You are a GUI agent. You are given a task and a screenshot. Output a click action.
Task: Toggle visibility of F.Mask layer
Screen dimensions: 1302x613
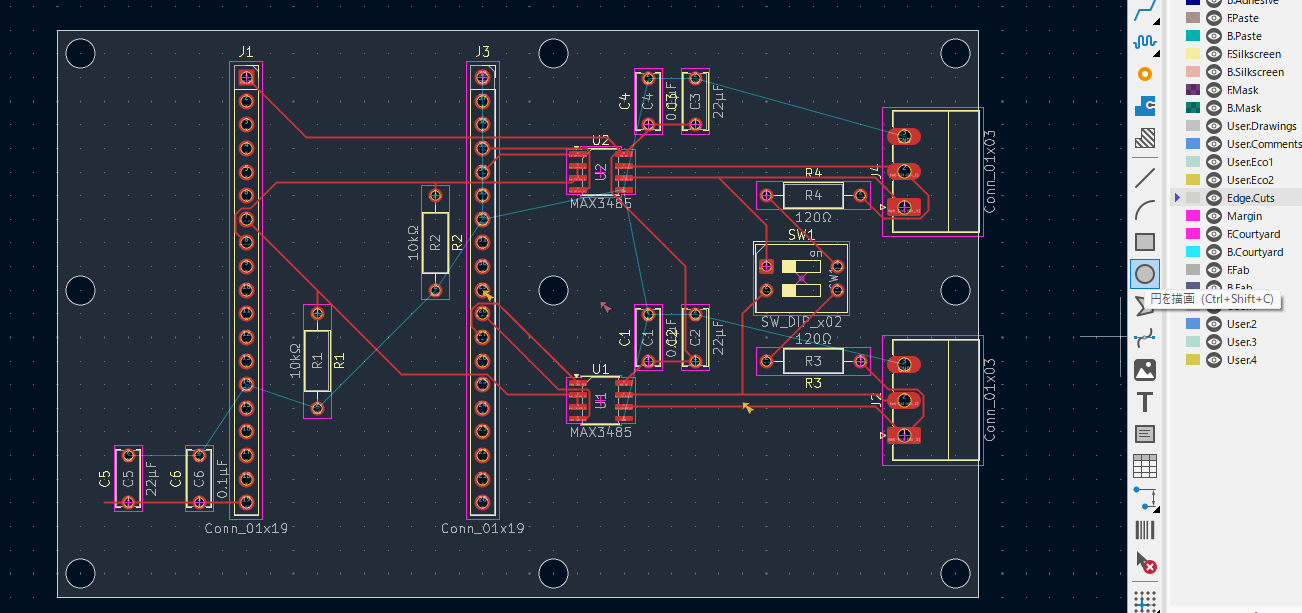[1214, 90]
